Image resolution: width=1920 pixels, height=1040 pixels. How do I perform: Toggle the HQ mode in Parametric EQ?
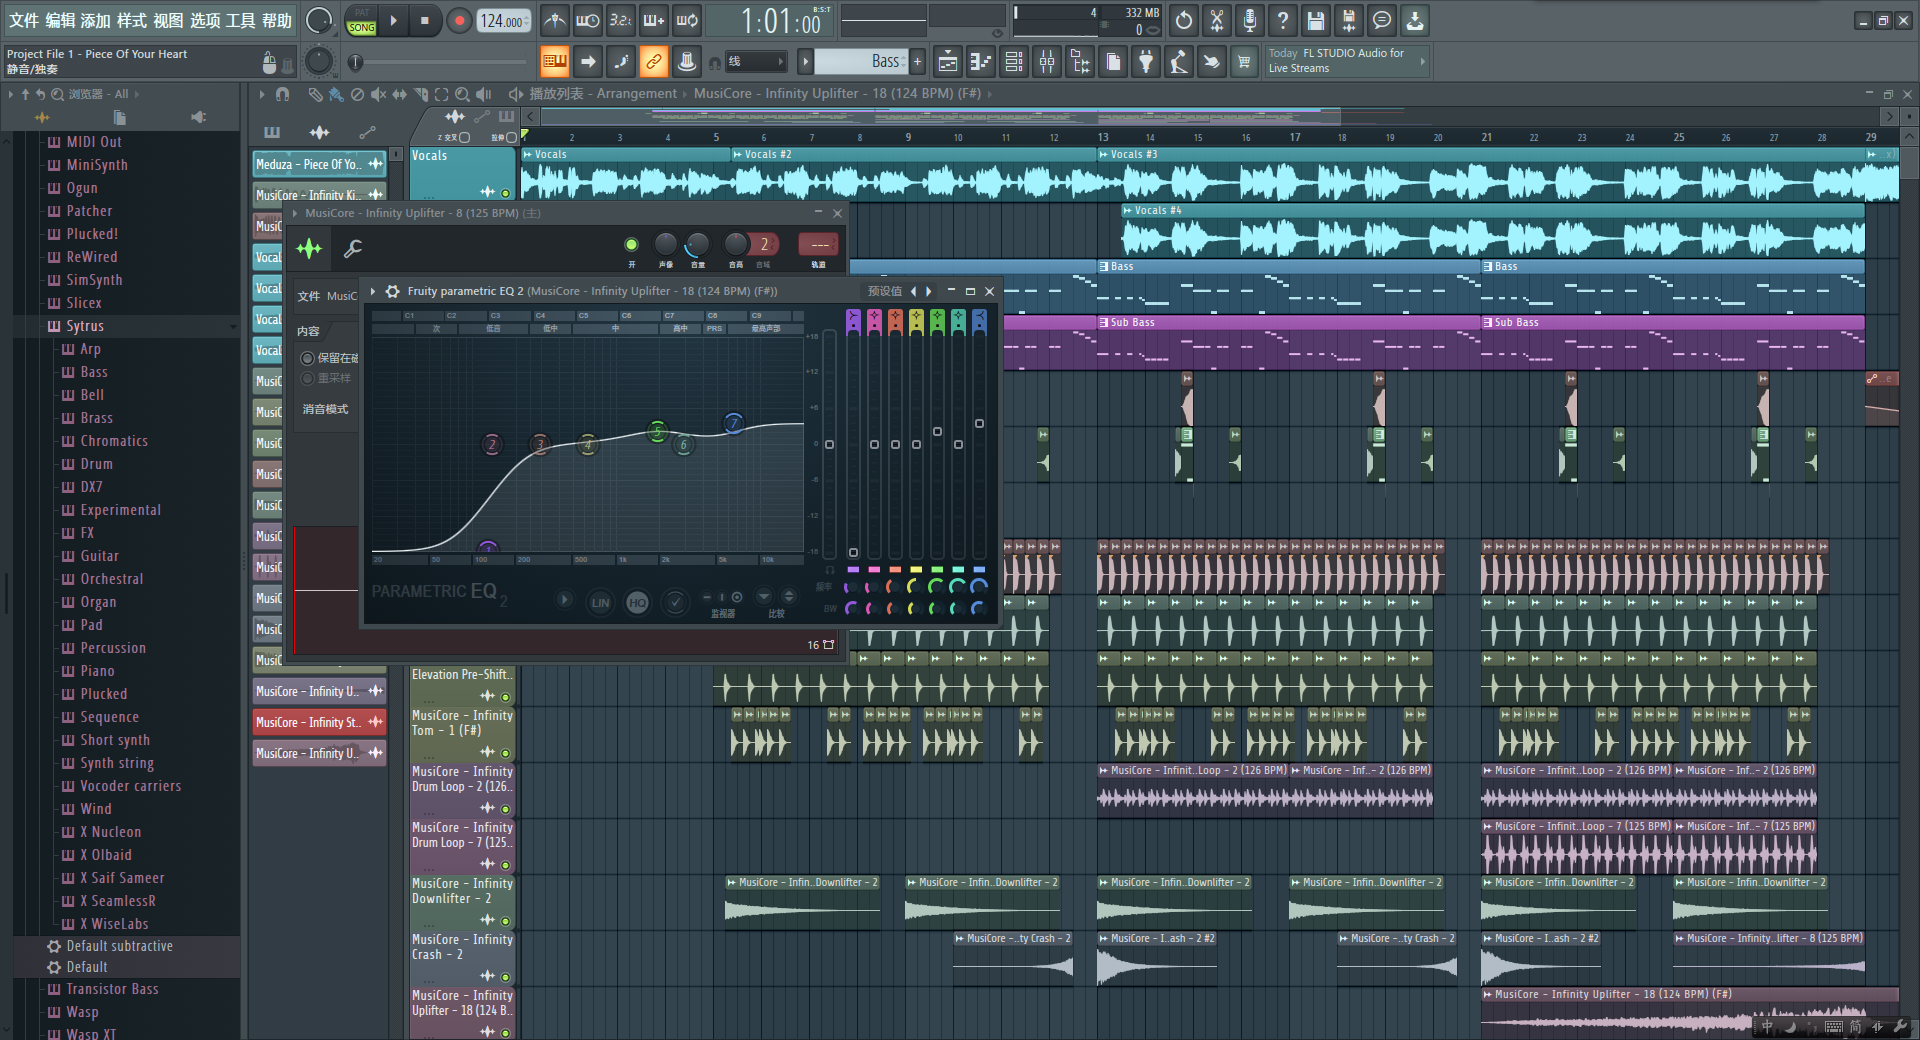[x=637, y=602]
